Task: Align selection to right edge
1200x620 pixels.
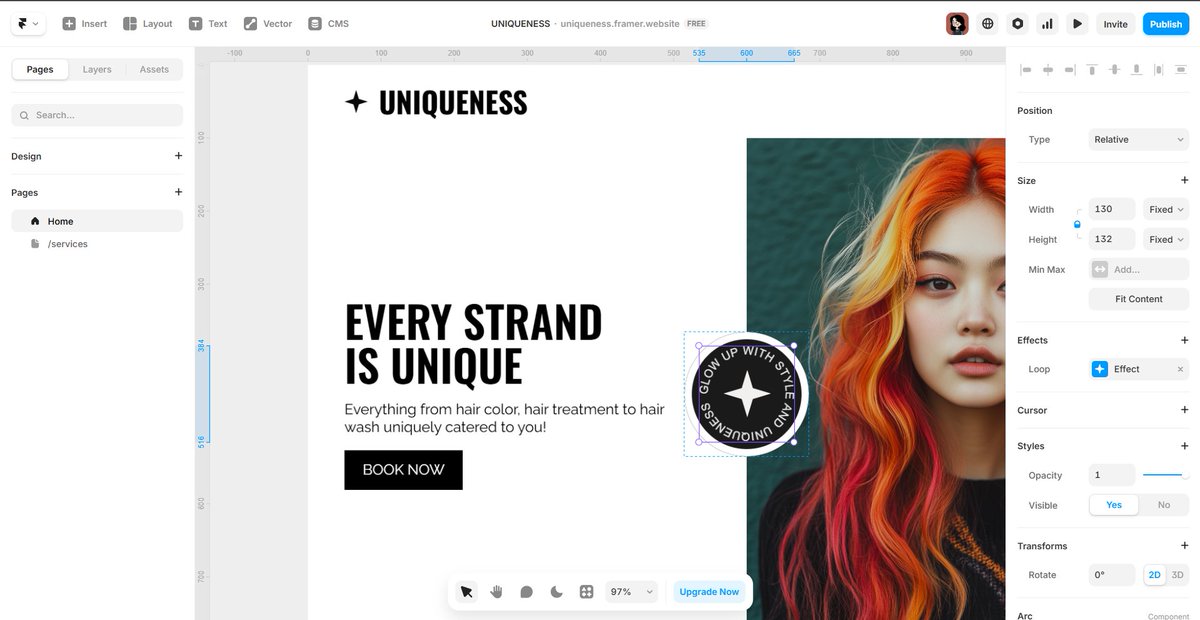Action: (x=1070, y=70)
